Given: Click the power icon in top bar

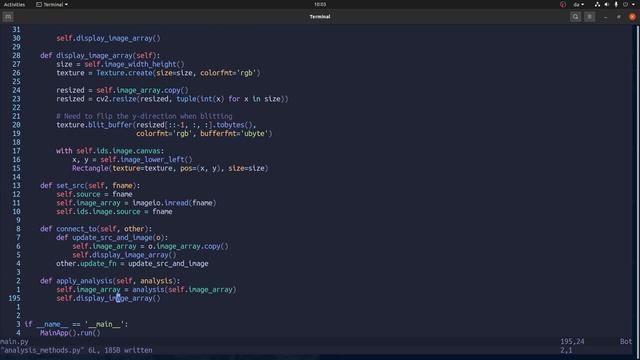Looking at the screenshot, I should click(x=625, y=4).
